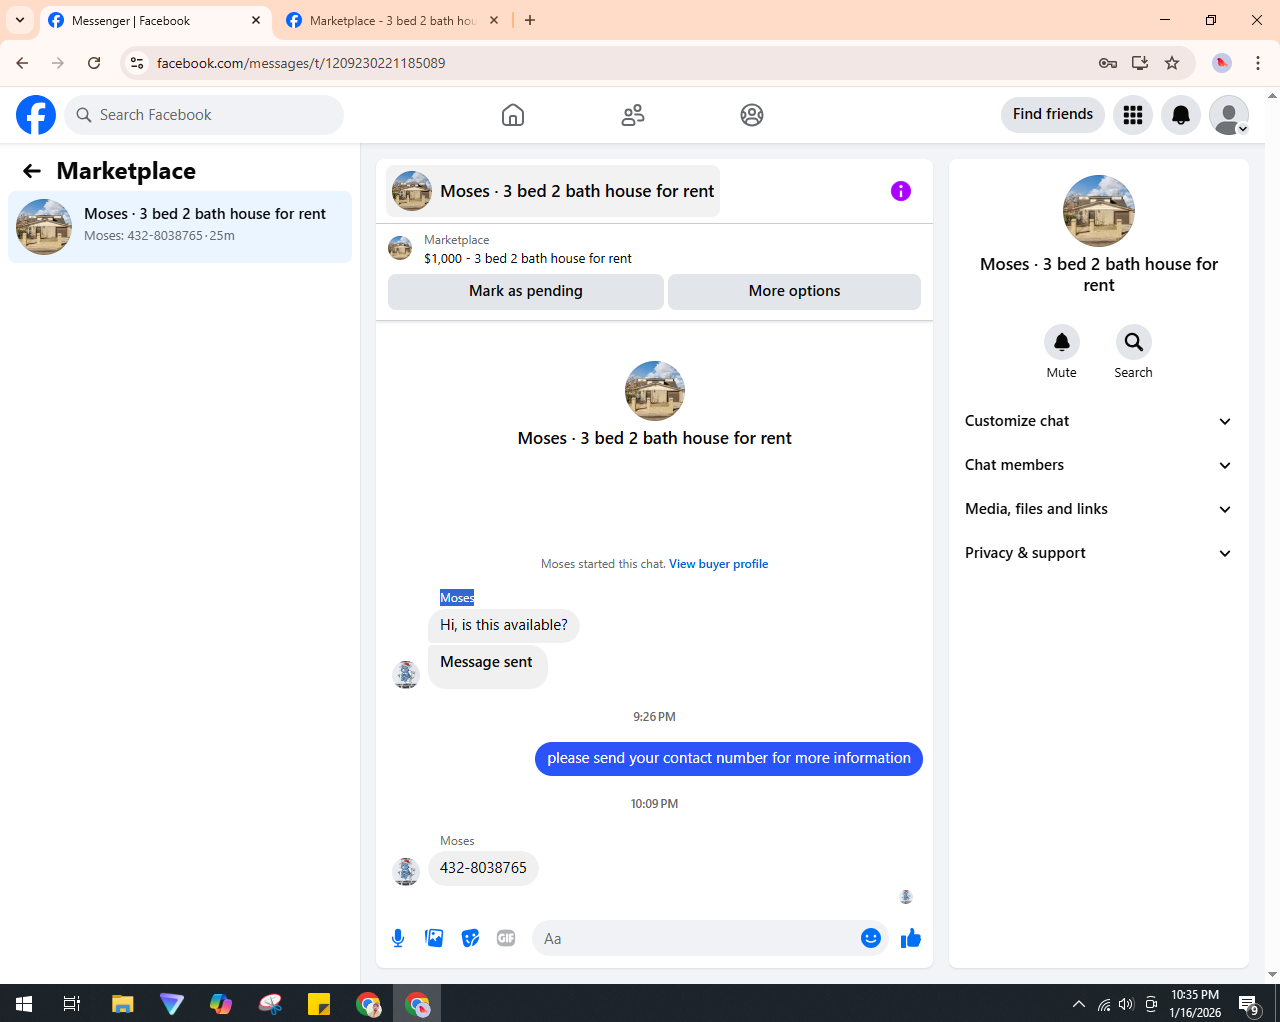Open a new Chrome tab
Screen dimensions: 1280x1022
pos(530,20)
